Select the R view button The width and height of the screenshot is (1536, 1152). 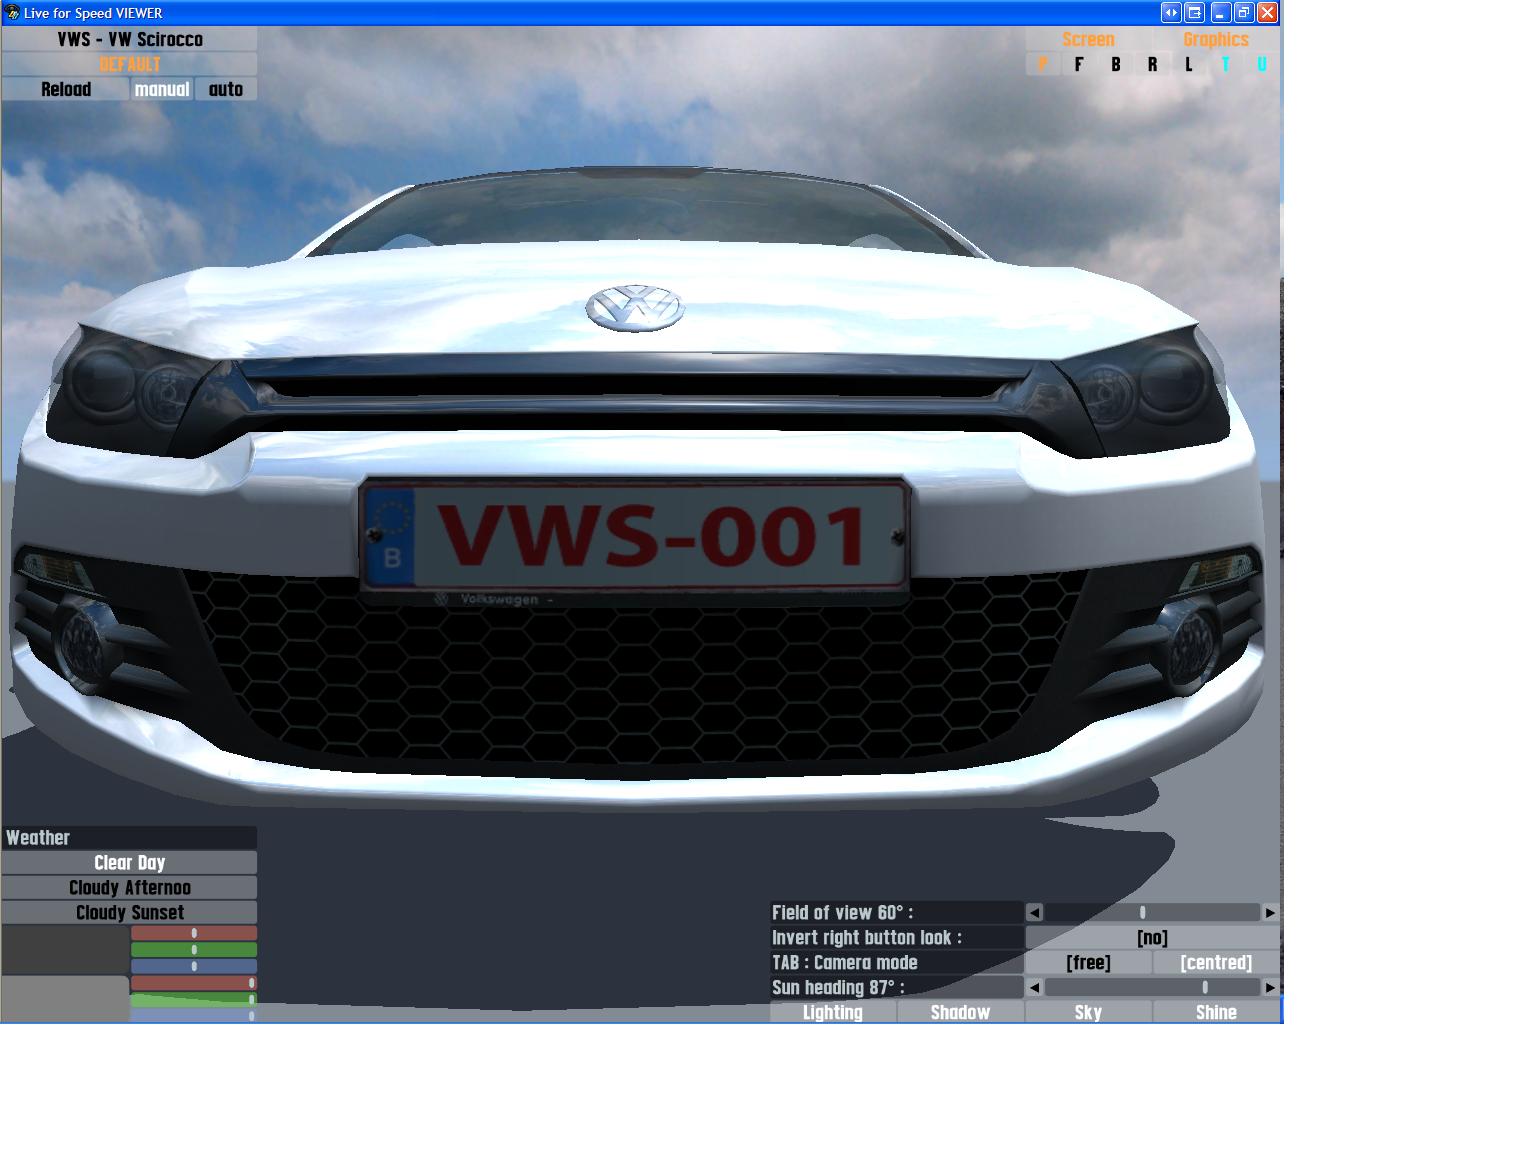1153,64
